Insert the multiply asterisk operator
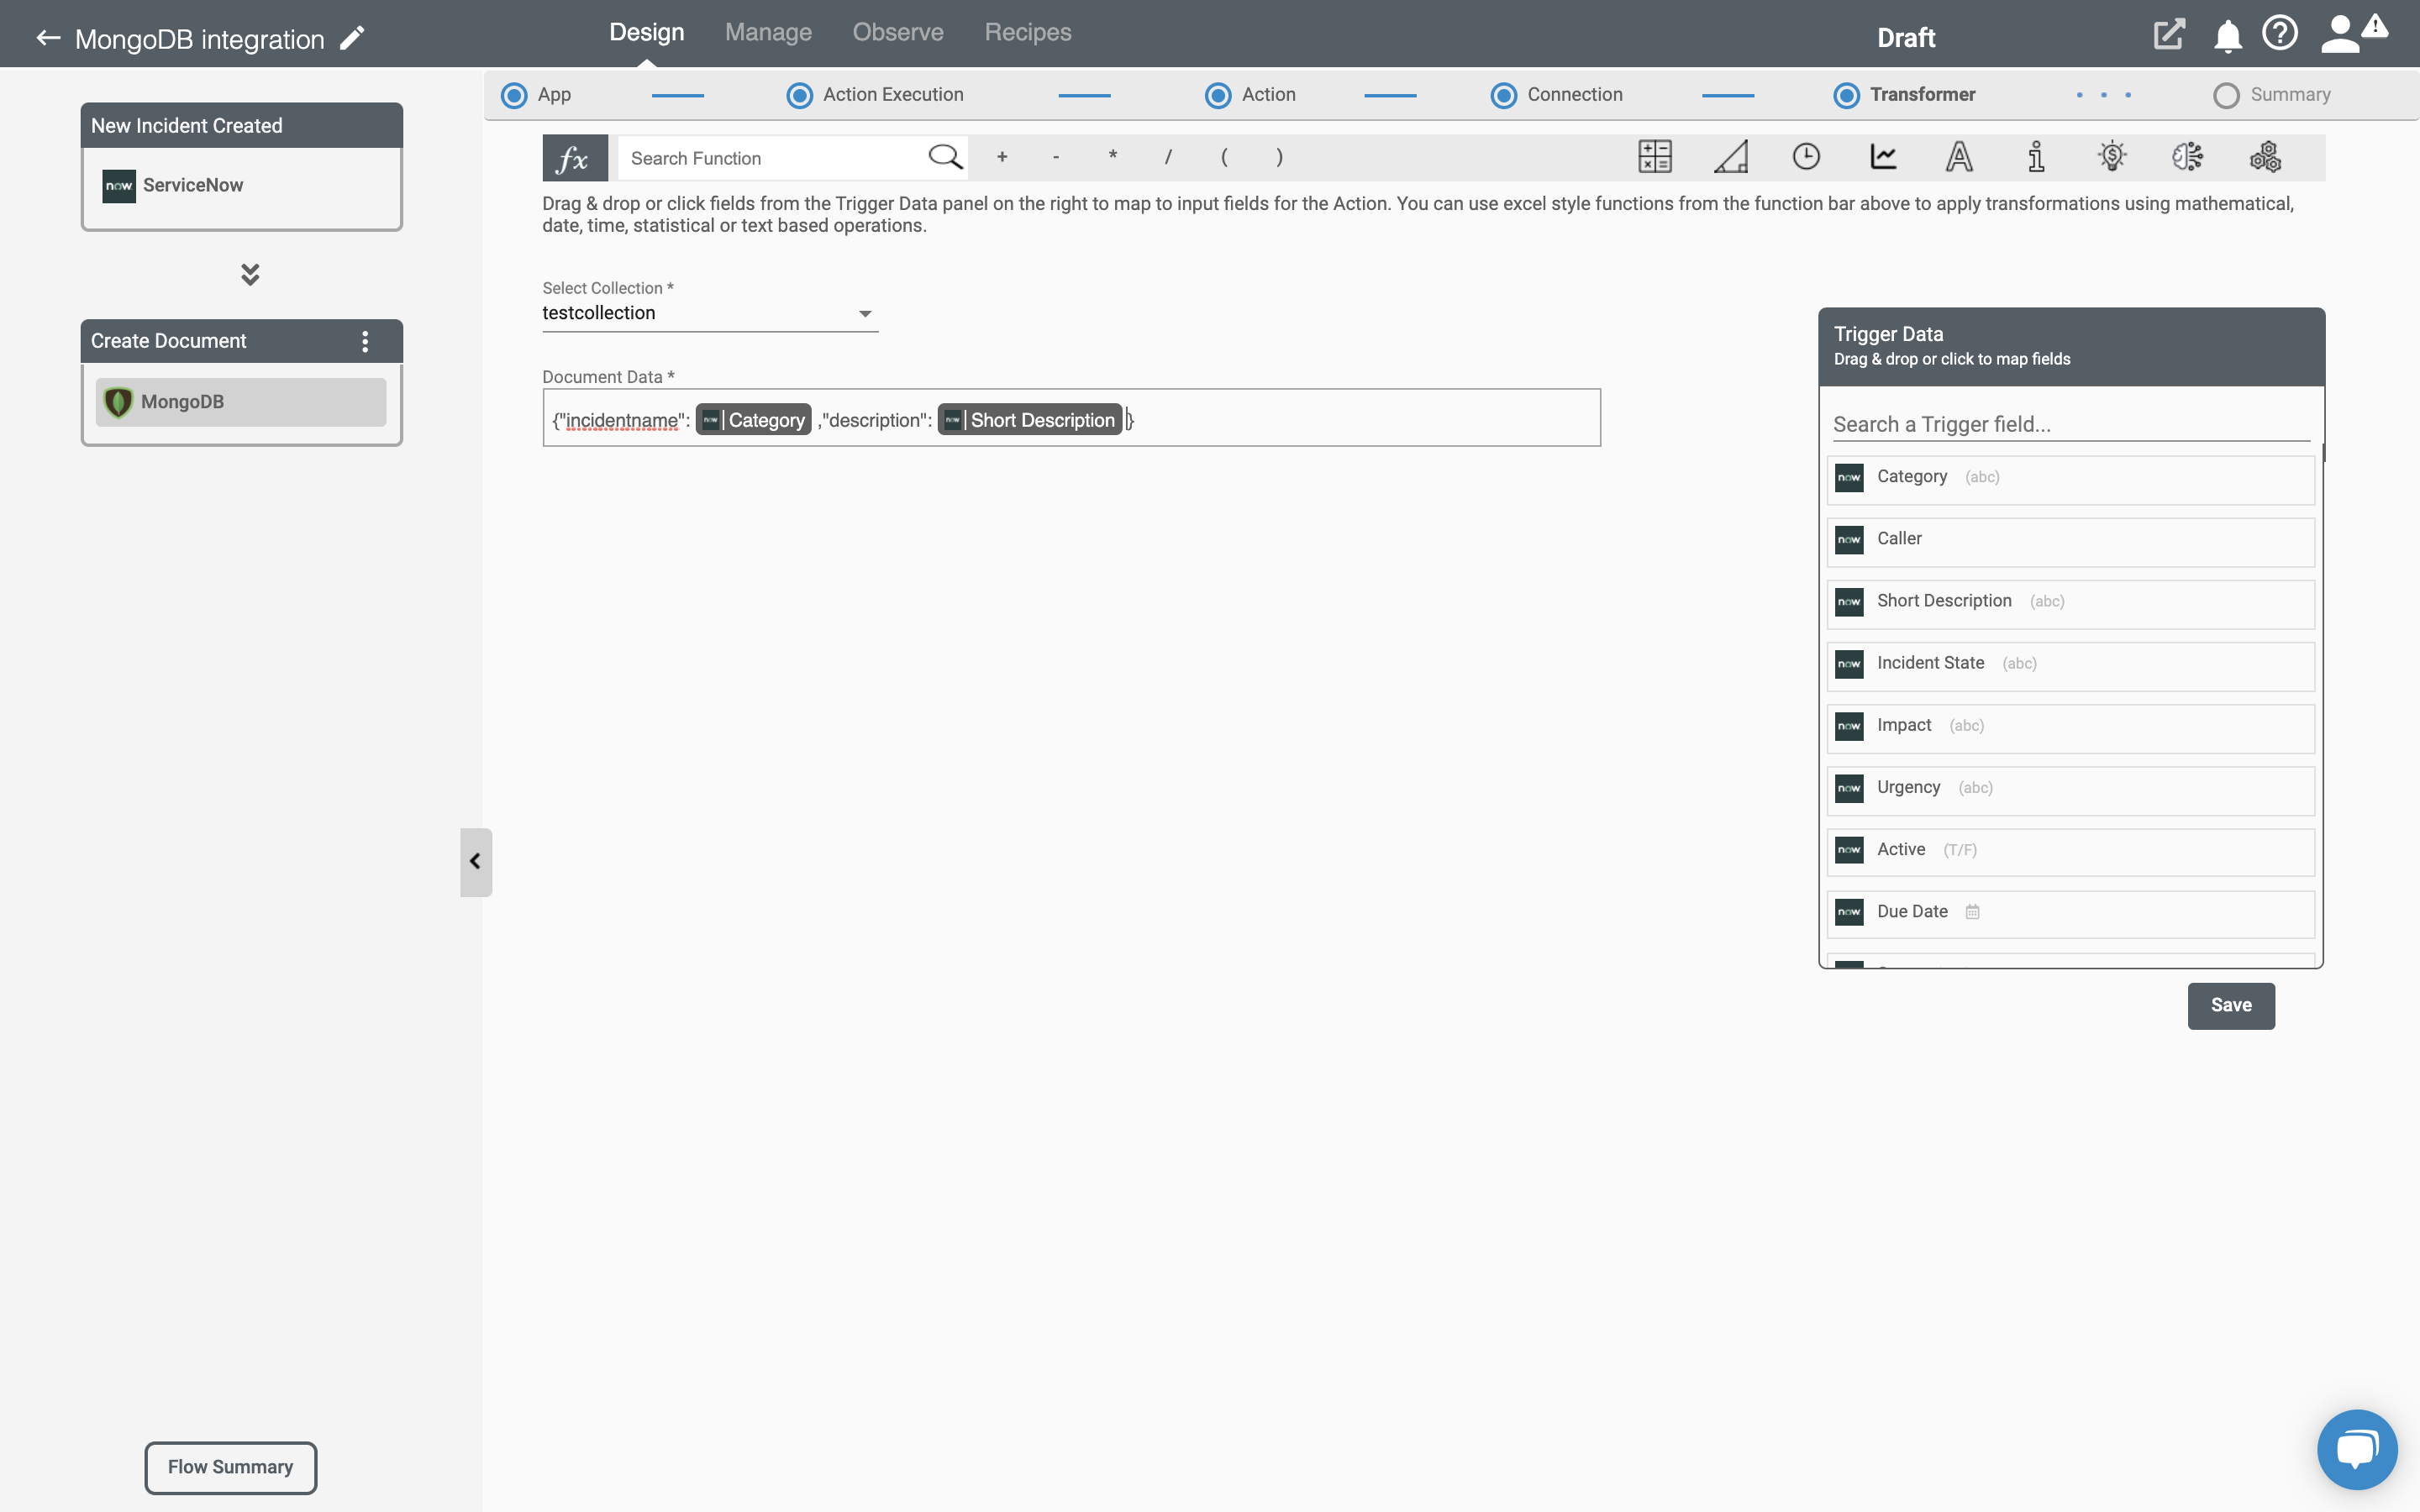Image resolution: width=2420 pixels, height=1512 pixels. coord(1112,157)
